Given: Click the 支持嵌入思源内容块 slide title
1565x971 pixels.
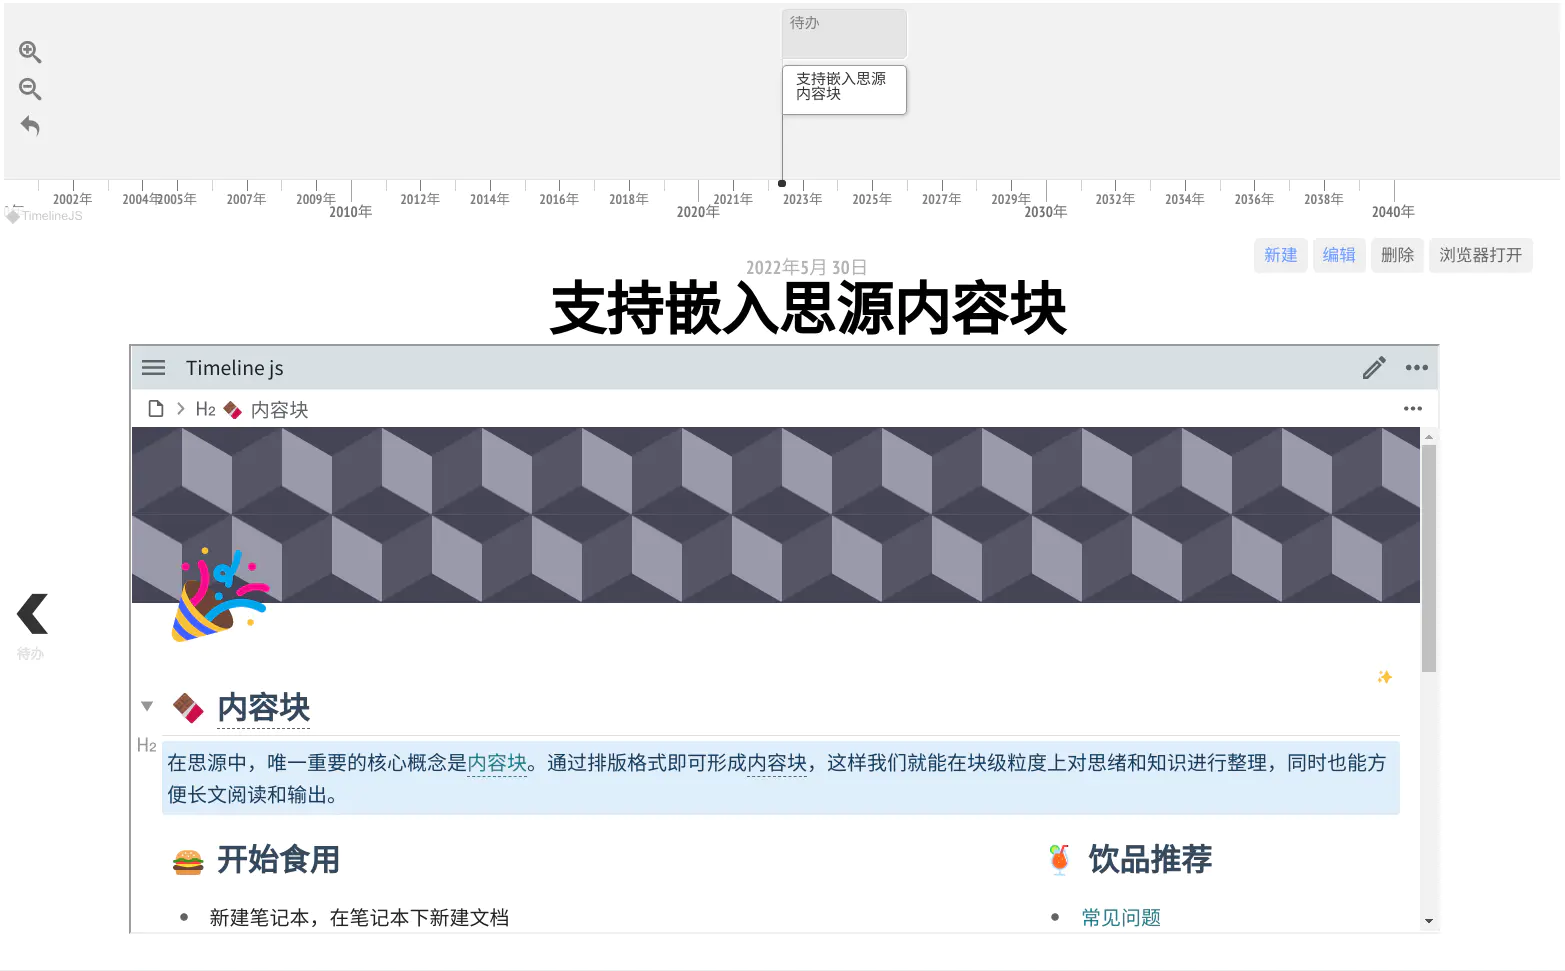Looking at the screenshot, I should pyautogui.click(x=808, y=308).
